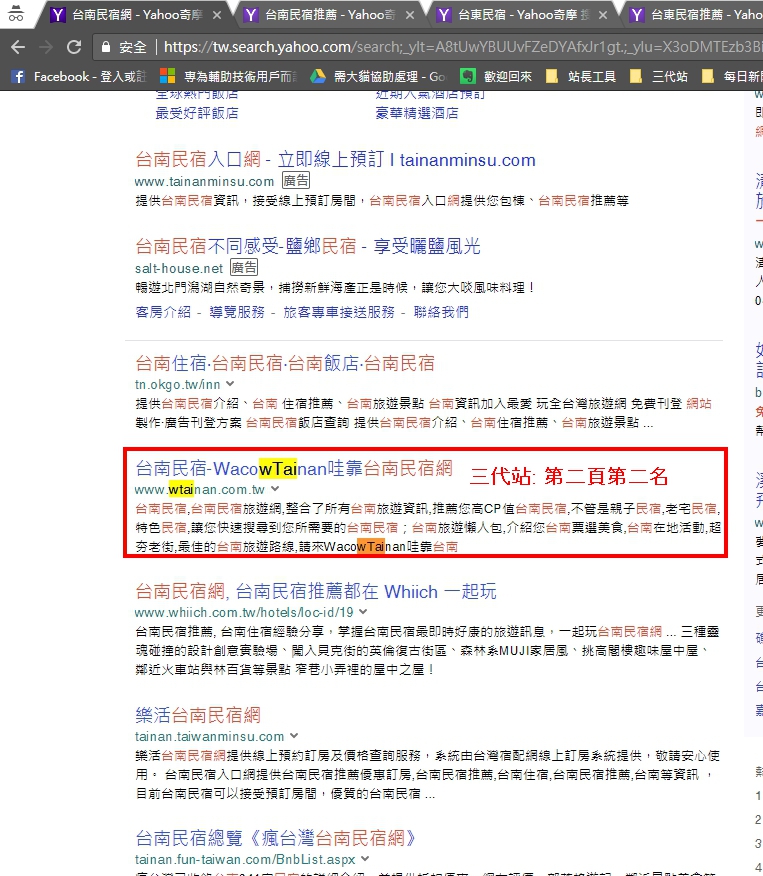
Task: Click the secure padlock icon in address bar
Action: pos(106,47)
